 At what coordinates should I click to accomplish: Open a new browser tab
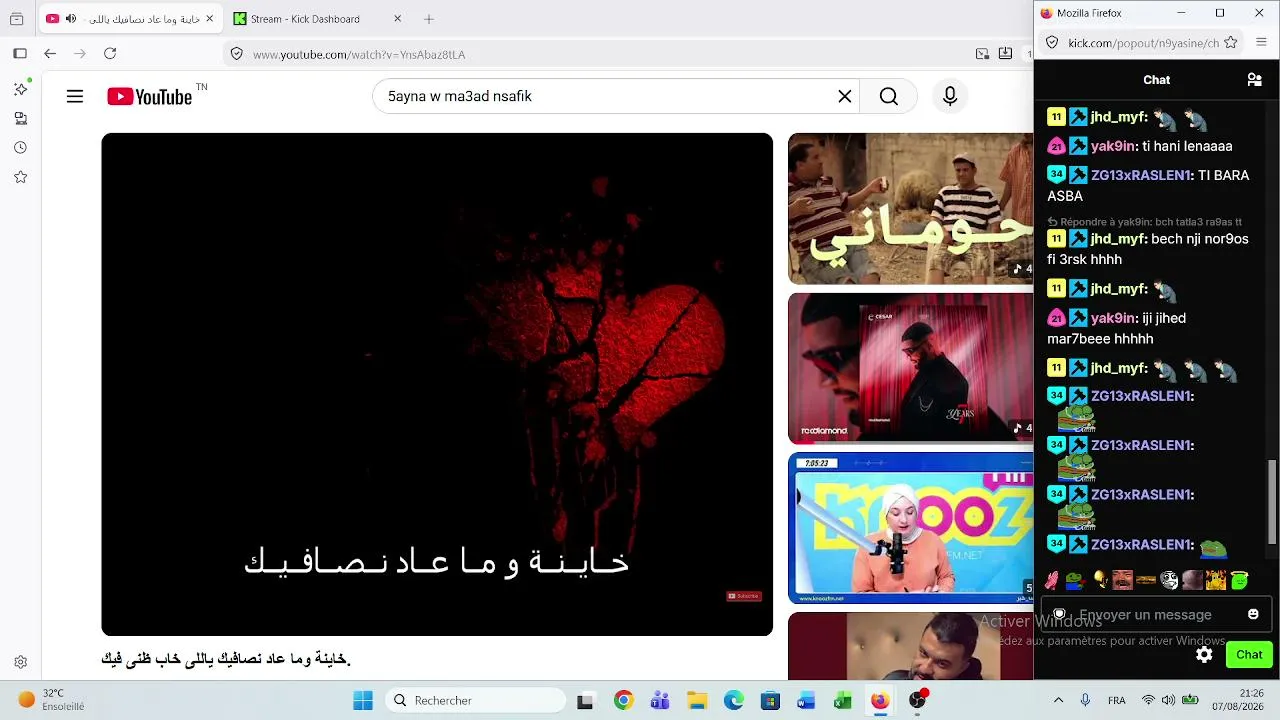pos(429,19)
